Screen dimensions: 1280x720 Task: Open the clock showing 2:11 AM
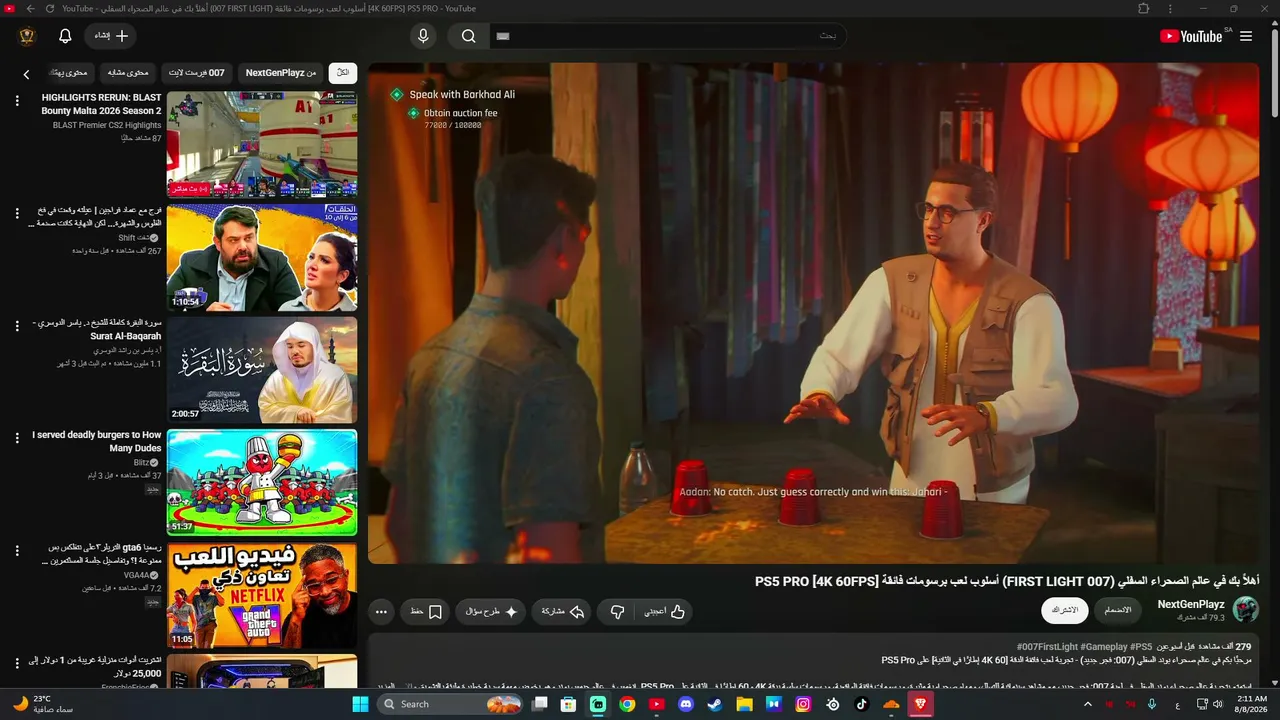click(x=1252, y=704)
